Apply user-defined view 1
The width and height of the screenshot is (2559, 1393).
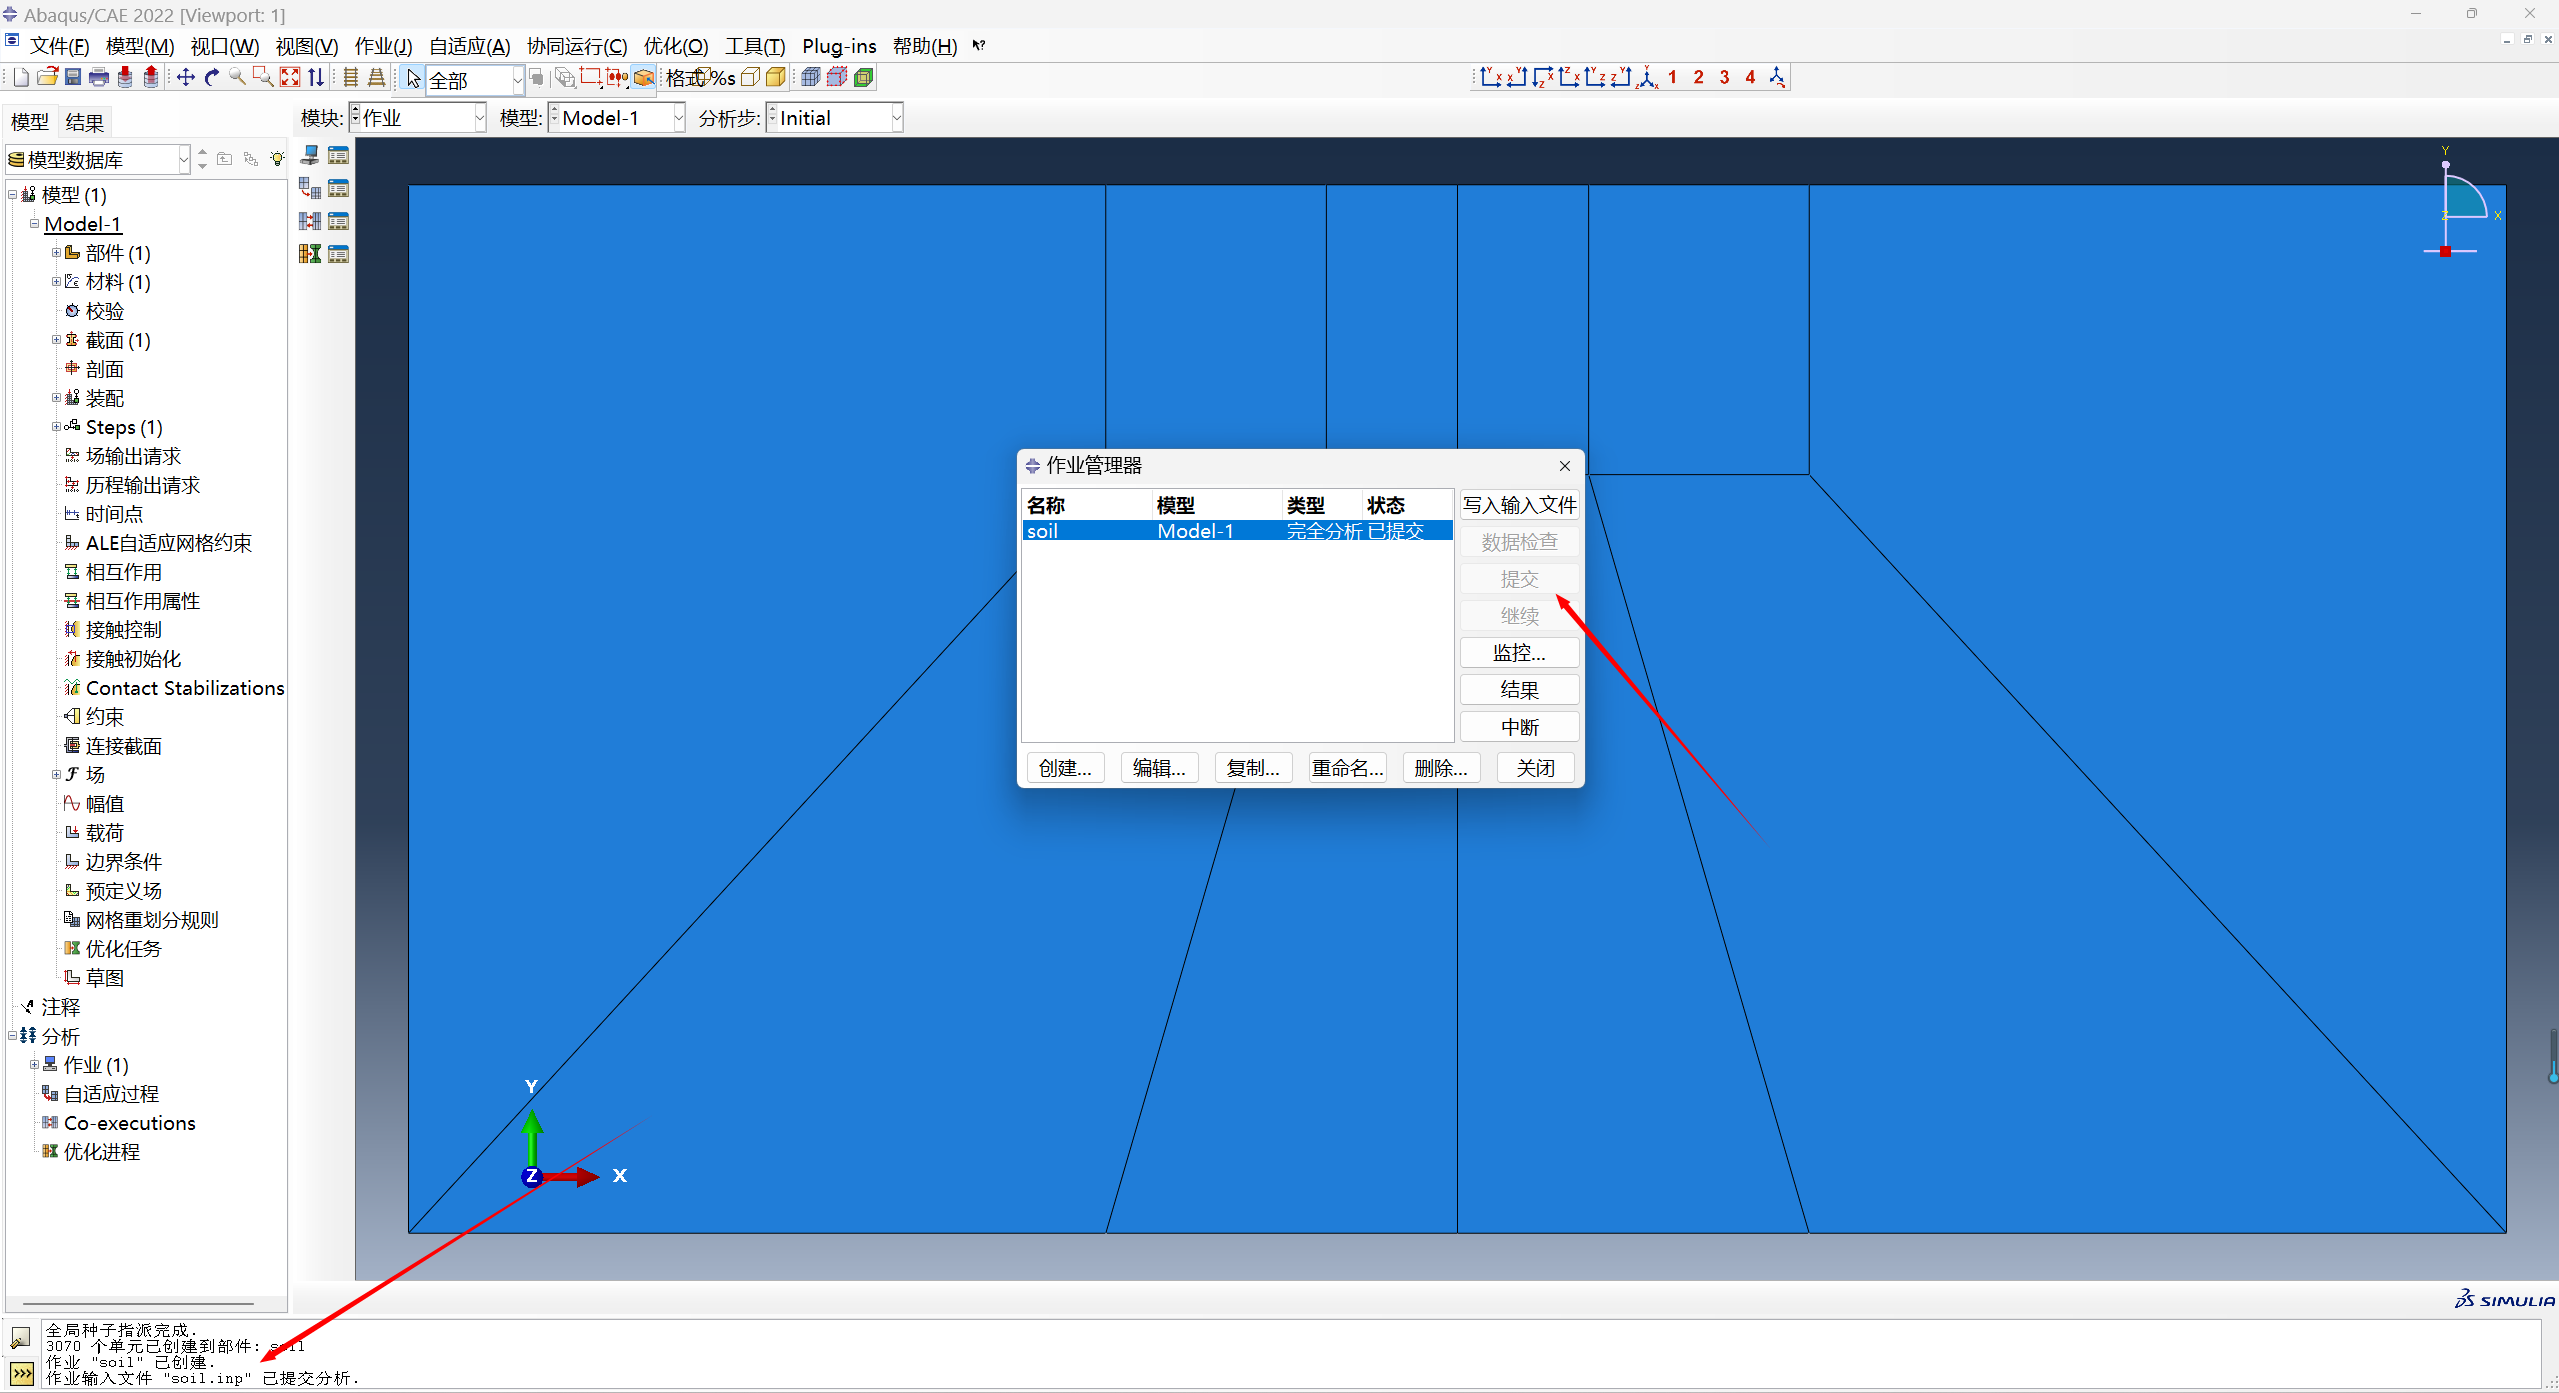1672,77
